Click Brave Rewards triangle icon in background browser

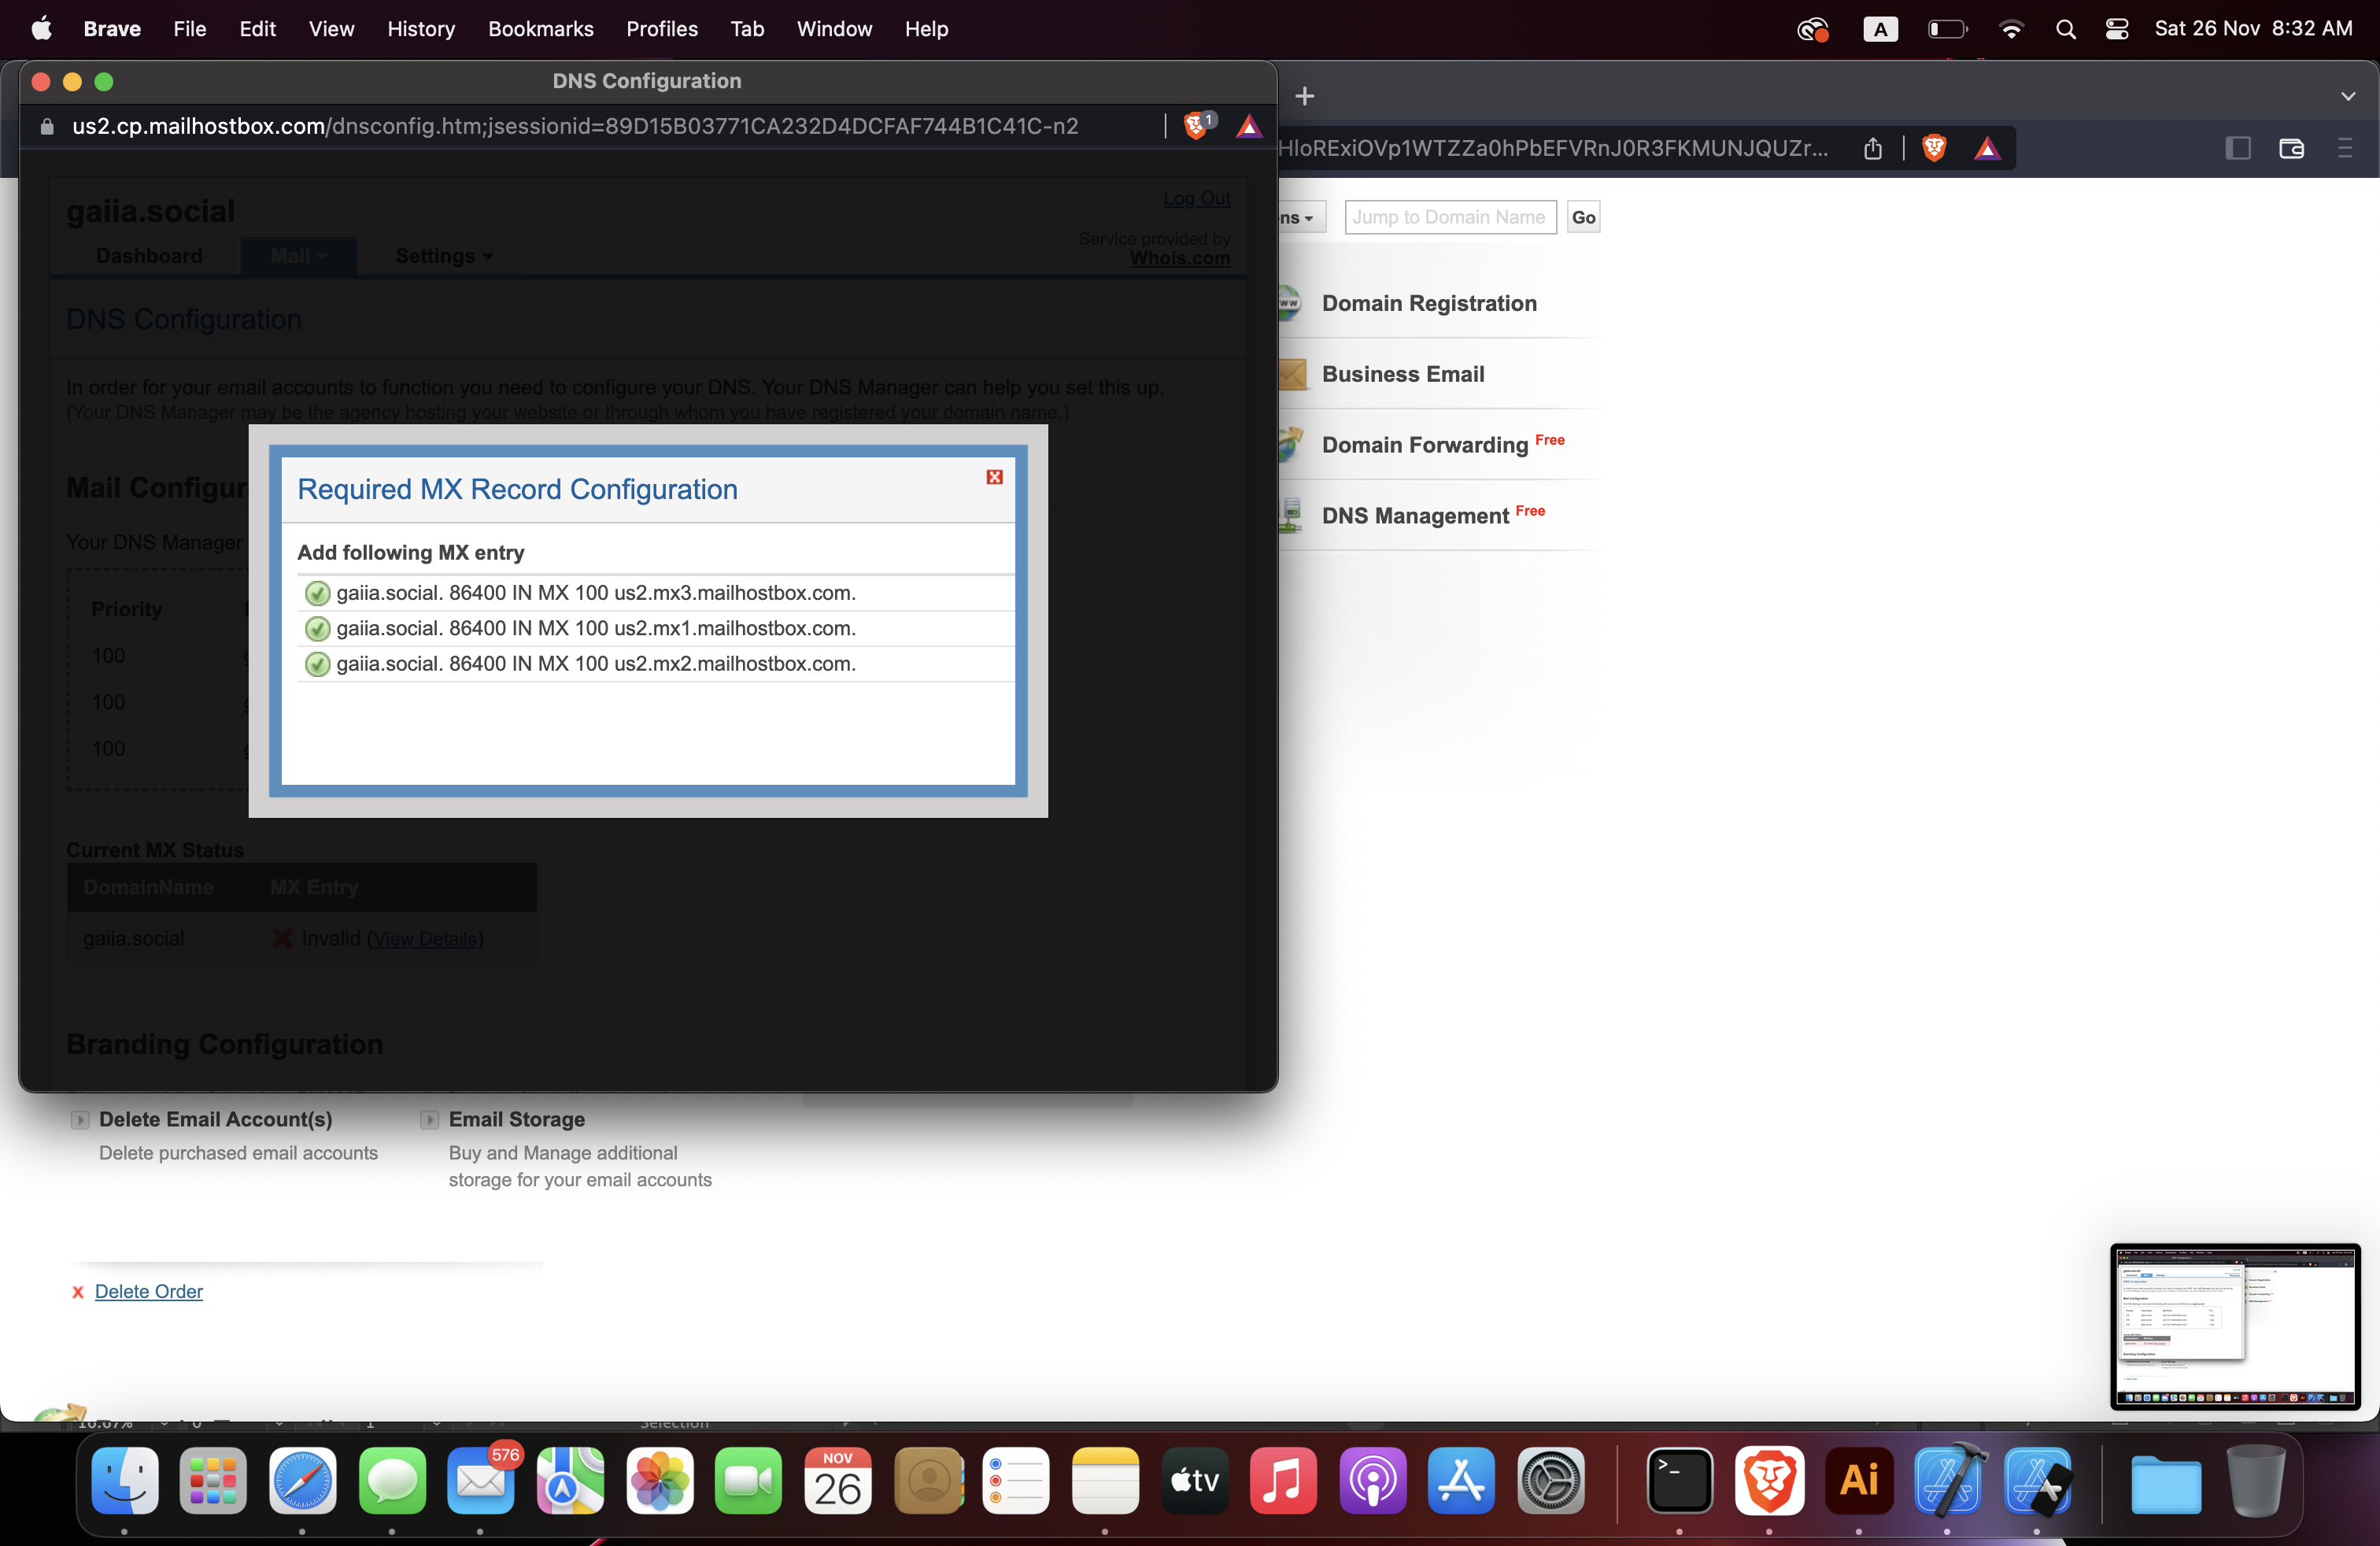pyautogui.click(x=1987, y=149)
